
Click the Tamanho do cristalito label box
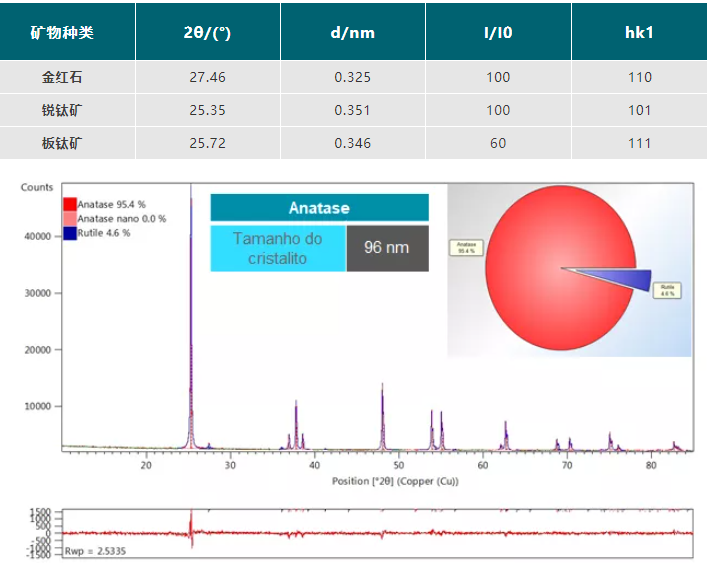tap(278, 247)
